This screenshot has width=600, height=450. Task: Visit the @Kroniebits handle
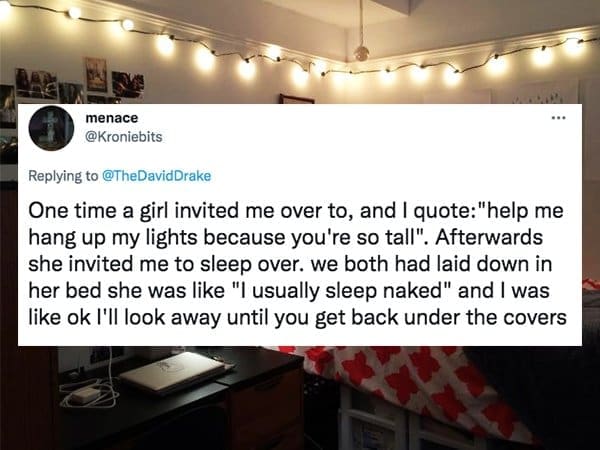[x=124, y=137]
